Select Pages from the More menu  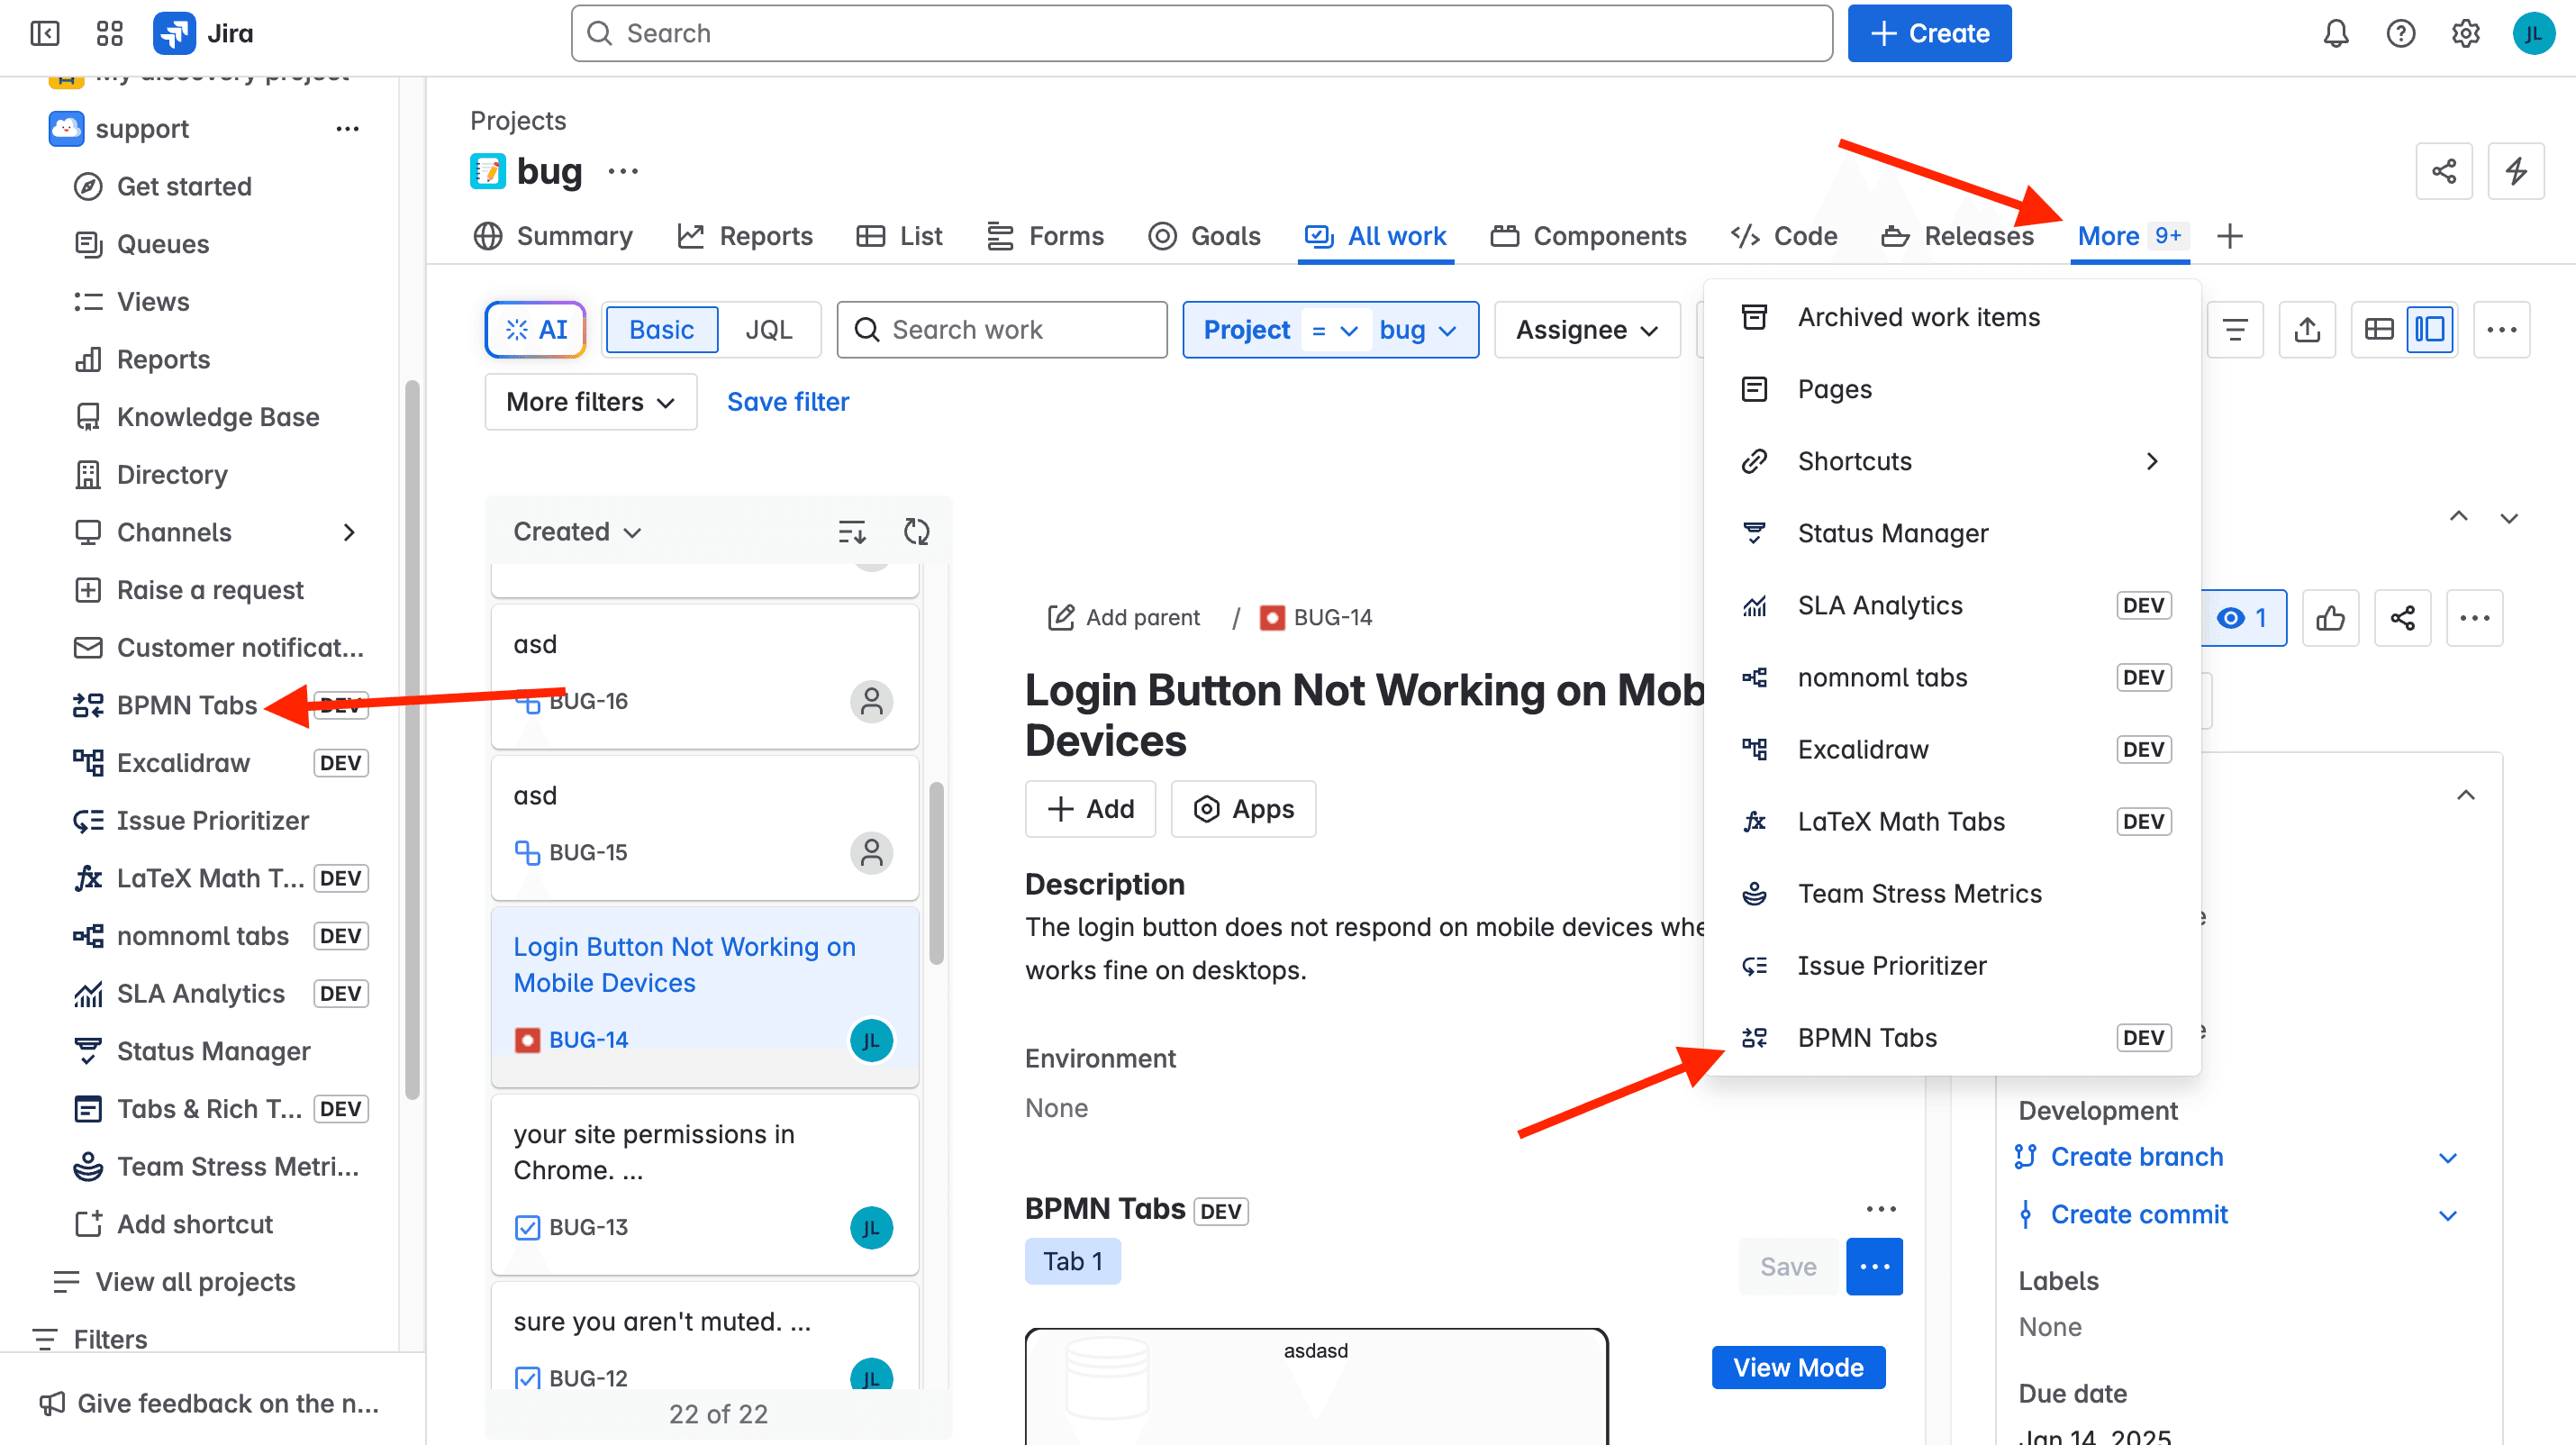(x=1951, y=389)
